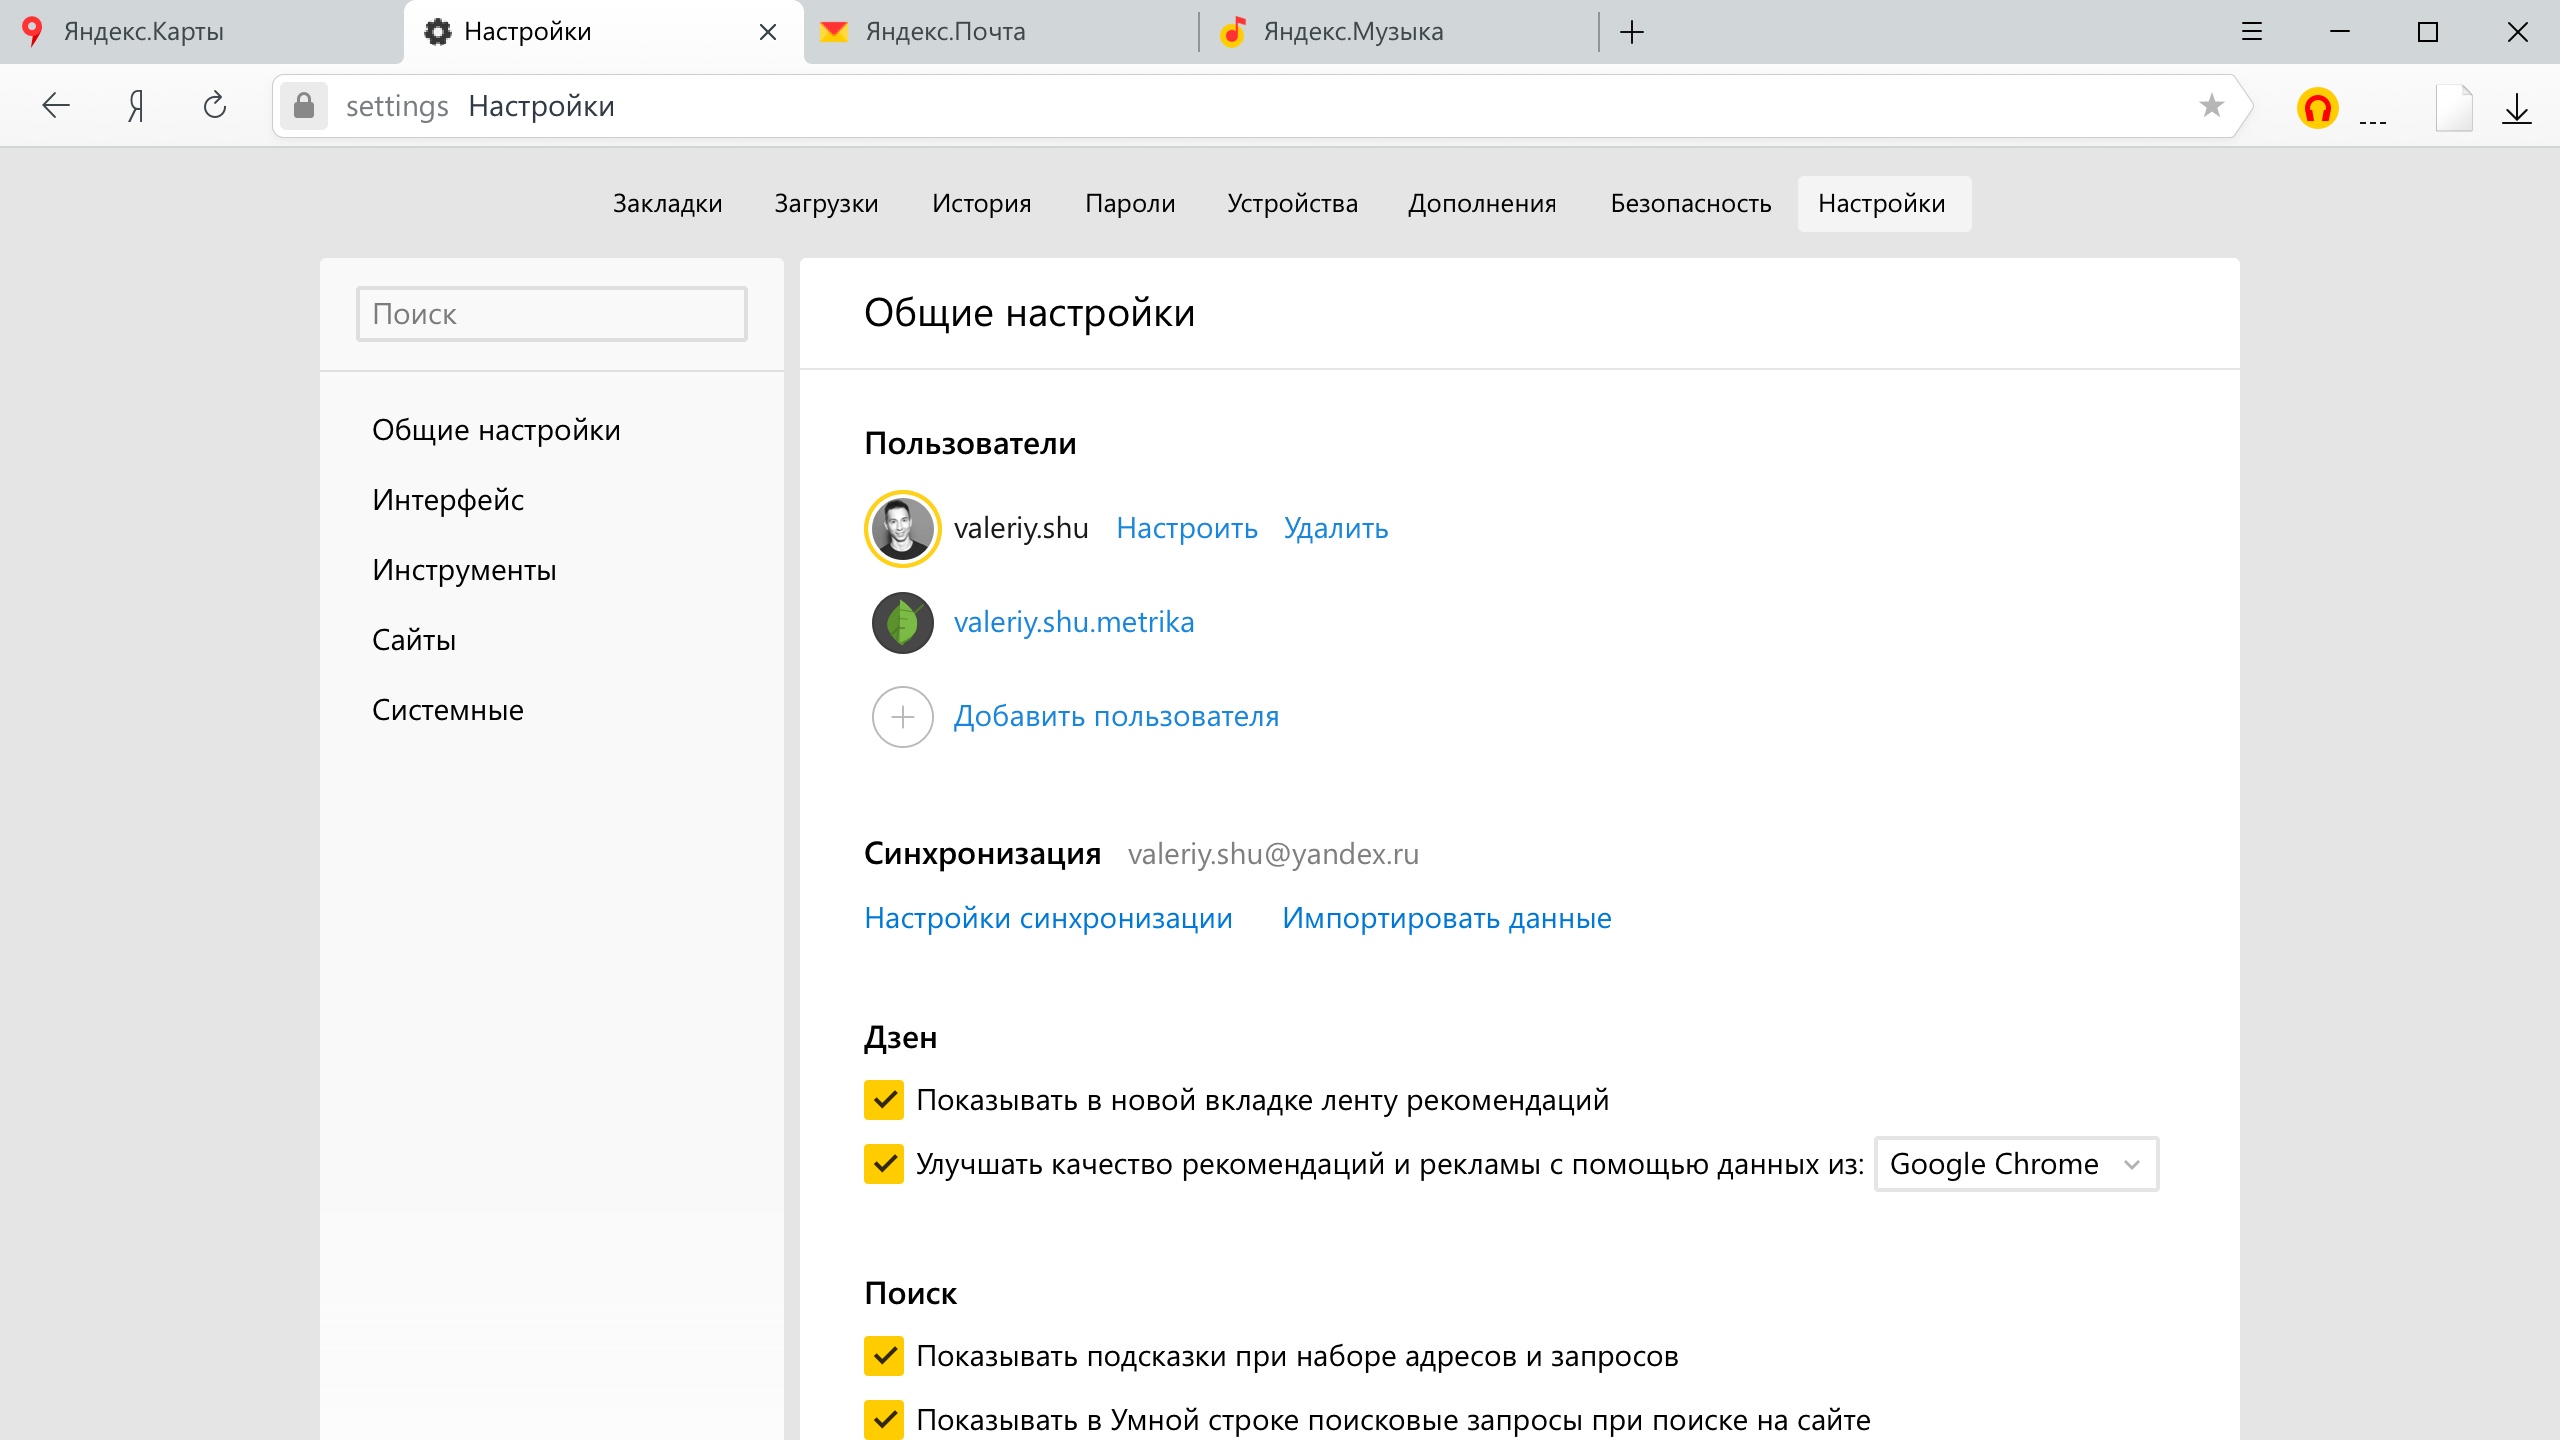Open downloads arrow icon in toolbar
Image resolution: width=2560 pixels, height=1440 pixels.
[x=2516, y=108]
